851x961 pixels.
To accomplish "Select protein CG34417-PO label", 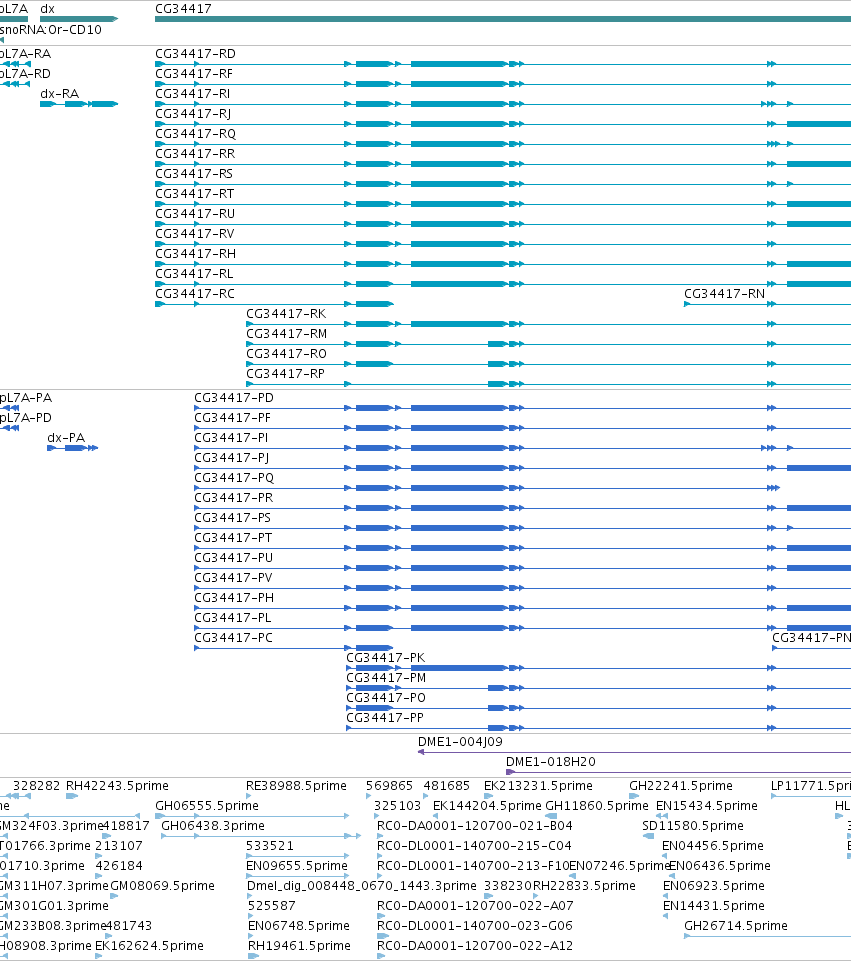I will pos(386,697).
